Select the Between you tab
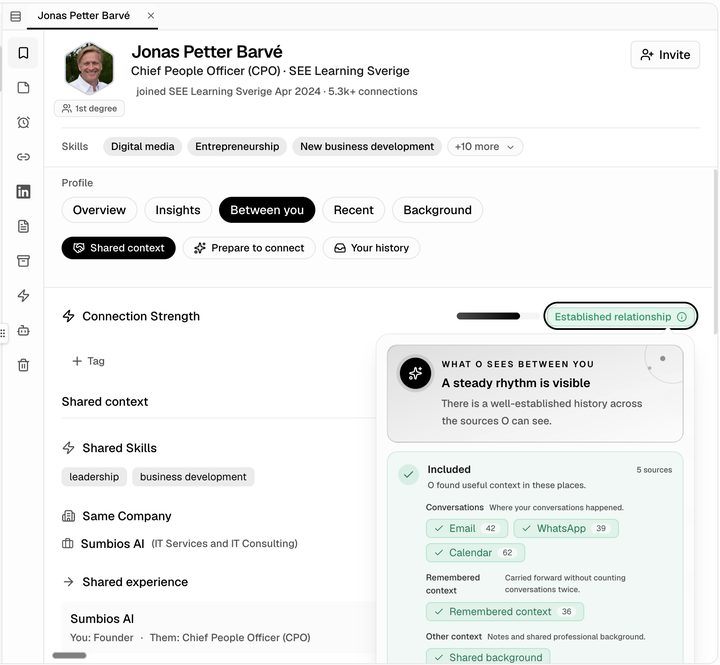Screen dimensions: 720x665 (x=267, y=210)
